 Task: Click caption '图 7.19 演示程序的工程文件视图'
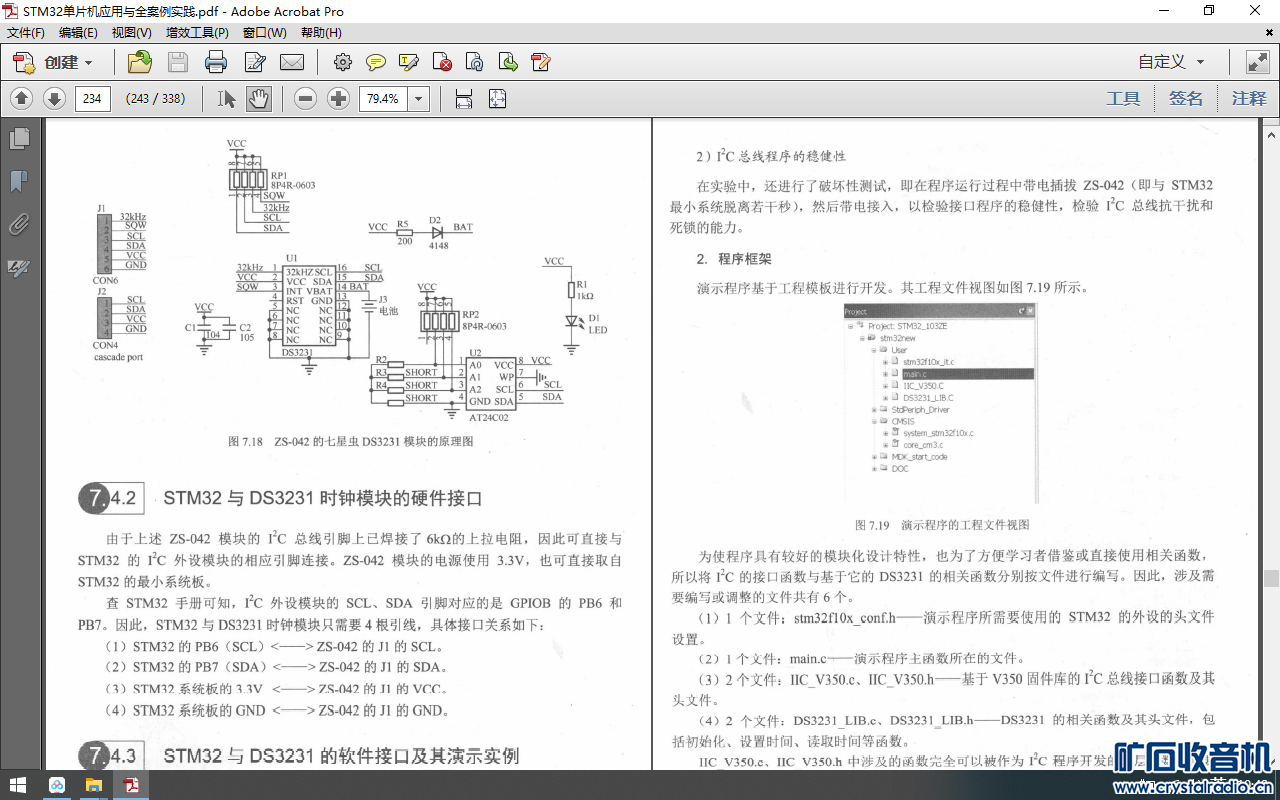(x=942, y=524)
